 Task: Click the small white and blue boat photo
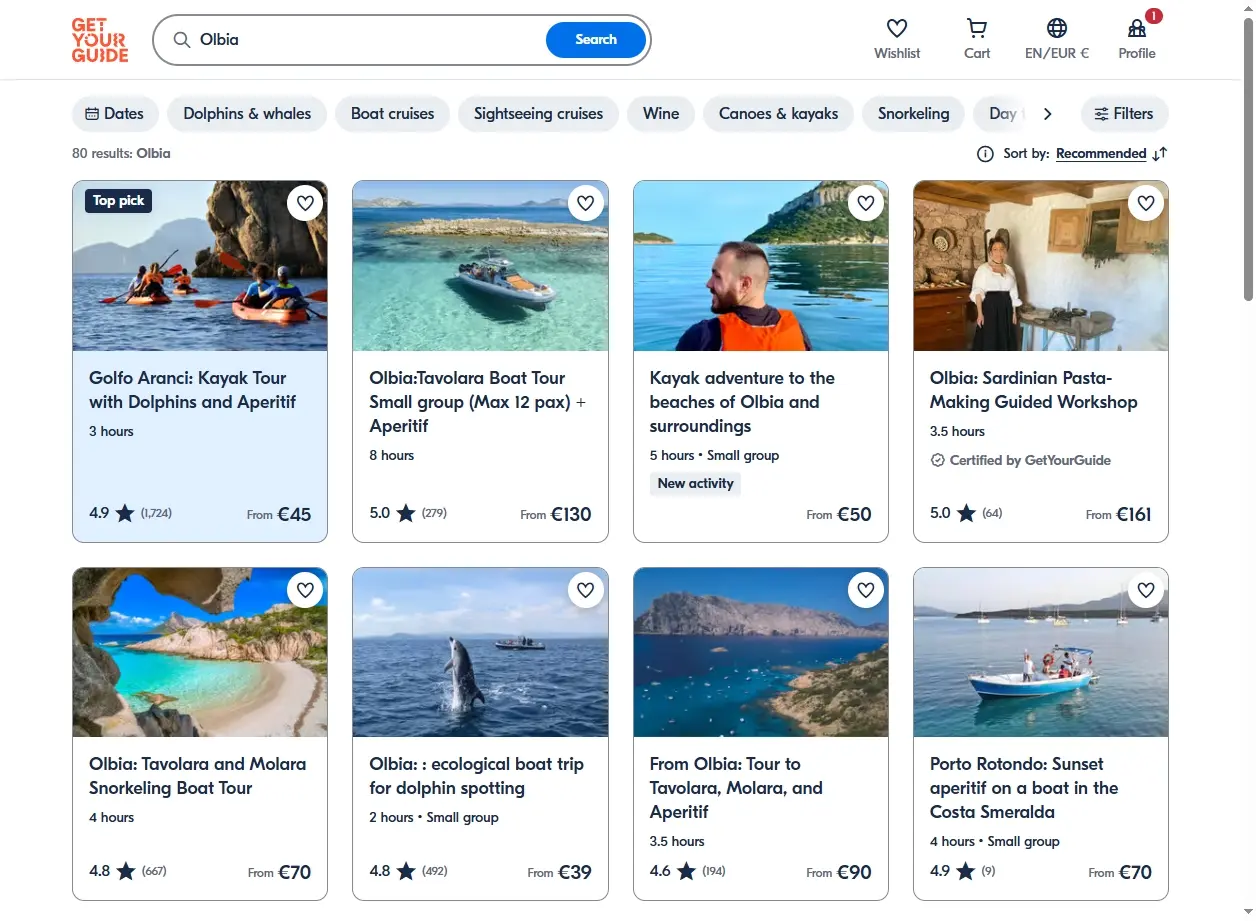tap(1041, 652)
